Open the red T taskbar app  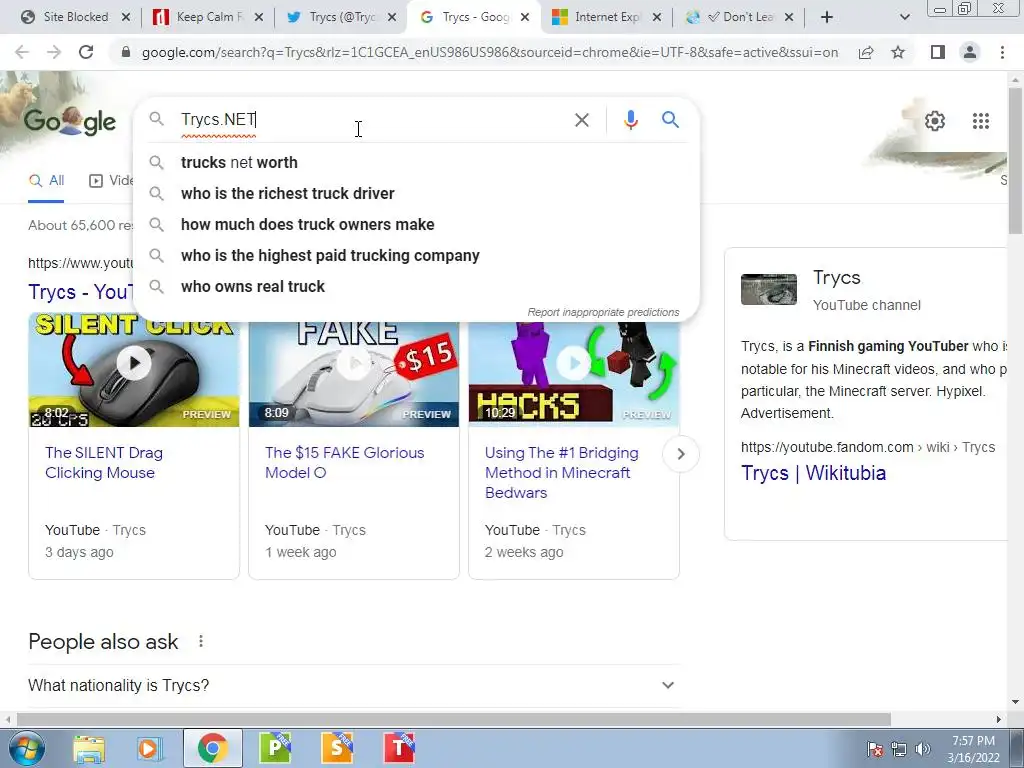399,748
